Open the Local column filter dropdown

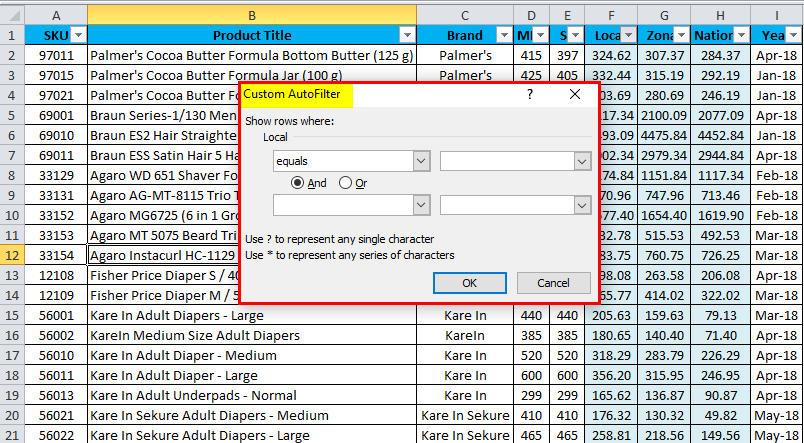click(x=629, y=35)
